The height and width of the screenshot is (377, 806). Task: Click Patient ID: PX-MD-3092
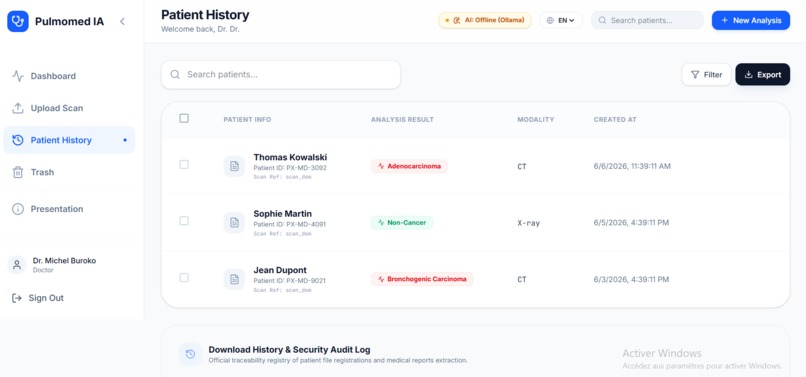coord(290,168)
